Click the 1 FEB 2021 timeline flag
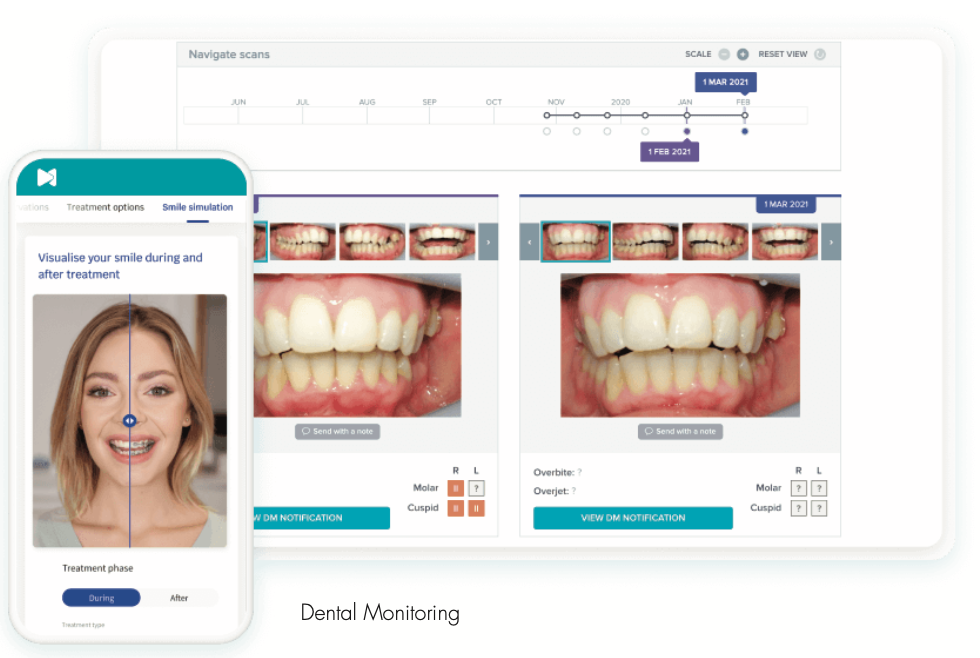This screenshot has width=980, height=658. click(669, 152)
